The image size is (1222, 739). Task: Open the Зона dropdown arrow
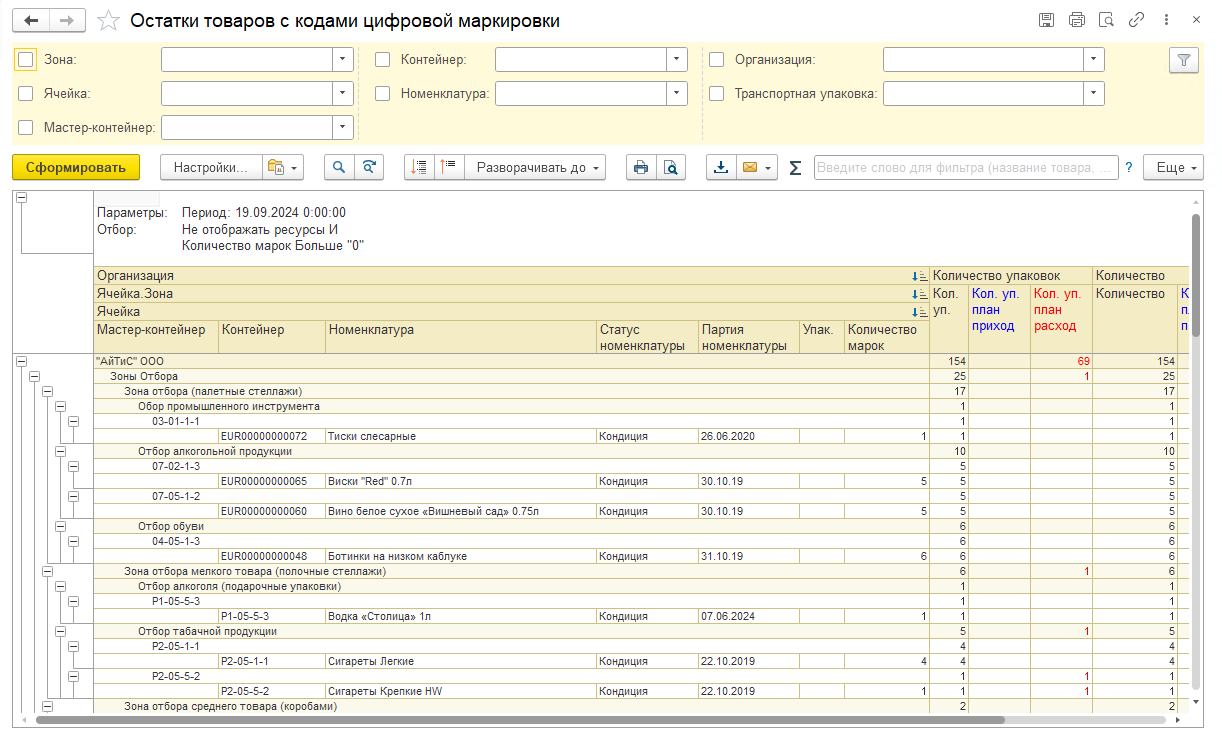[x=343, y=60]
